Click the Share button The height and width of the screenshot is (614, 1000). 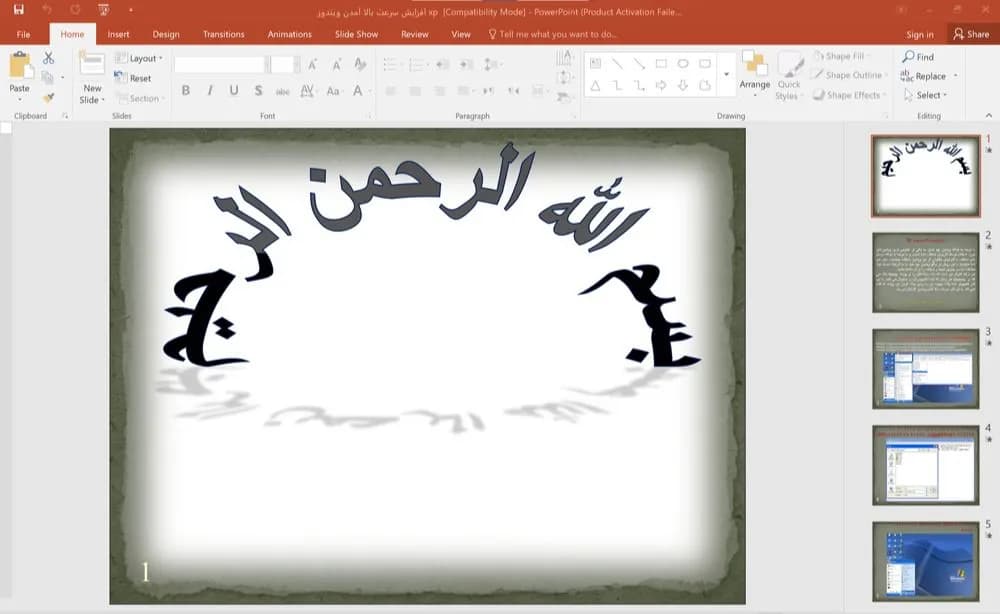(971, 34)
